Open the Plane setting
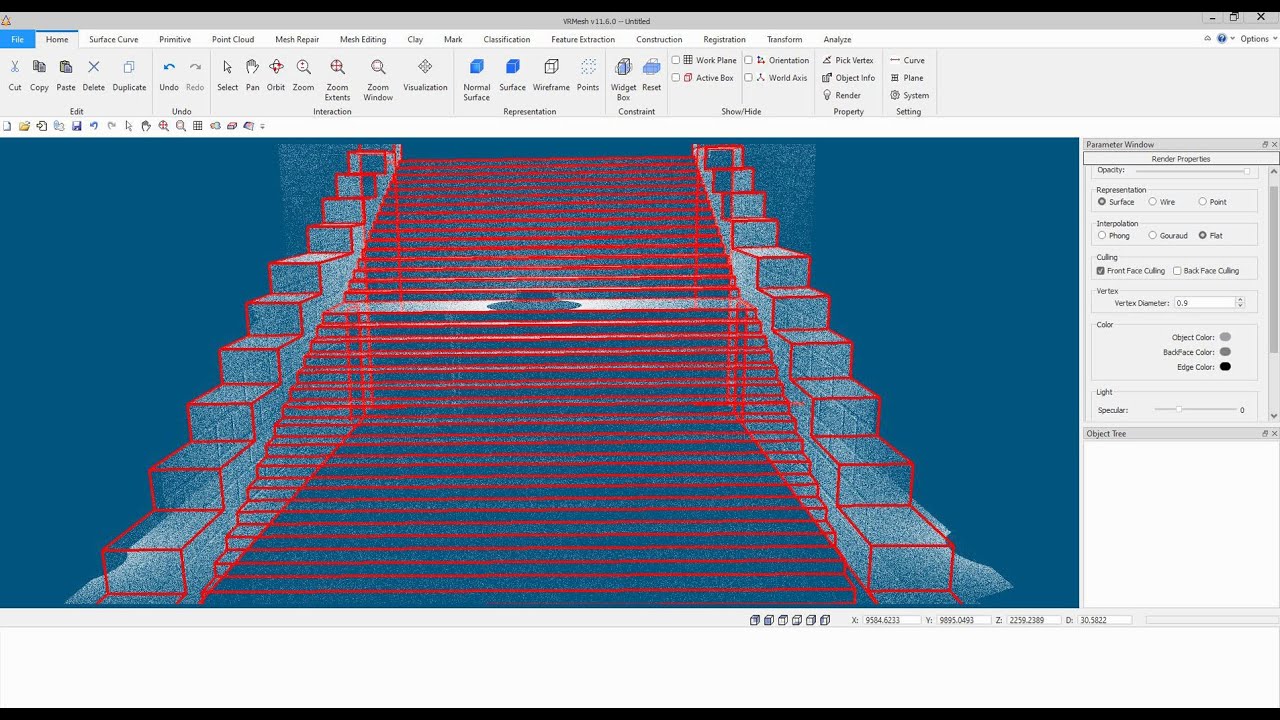 (x=906, y=78)
